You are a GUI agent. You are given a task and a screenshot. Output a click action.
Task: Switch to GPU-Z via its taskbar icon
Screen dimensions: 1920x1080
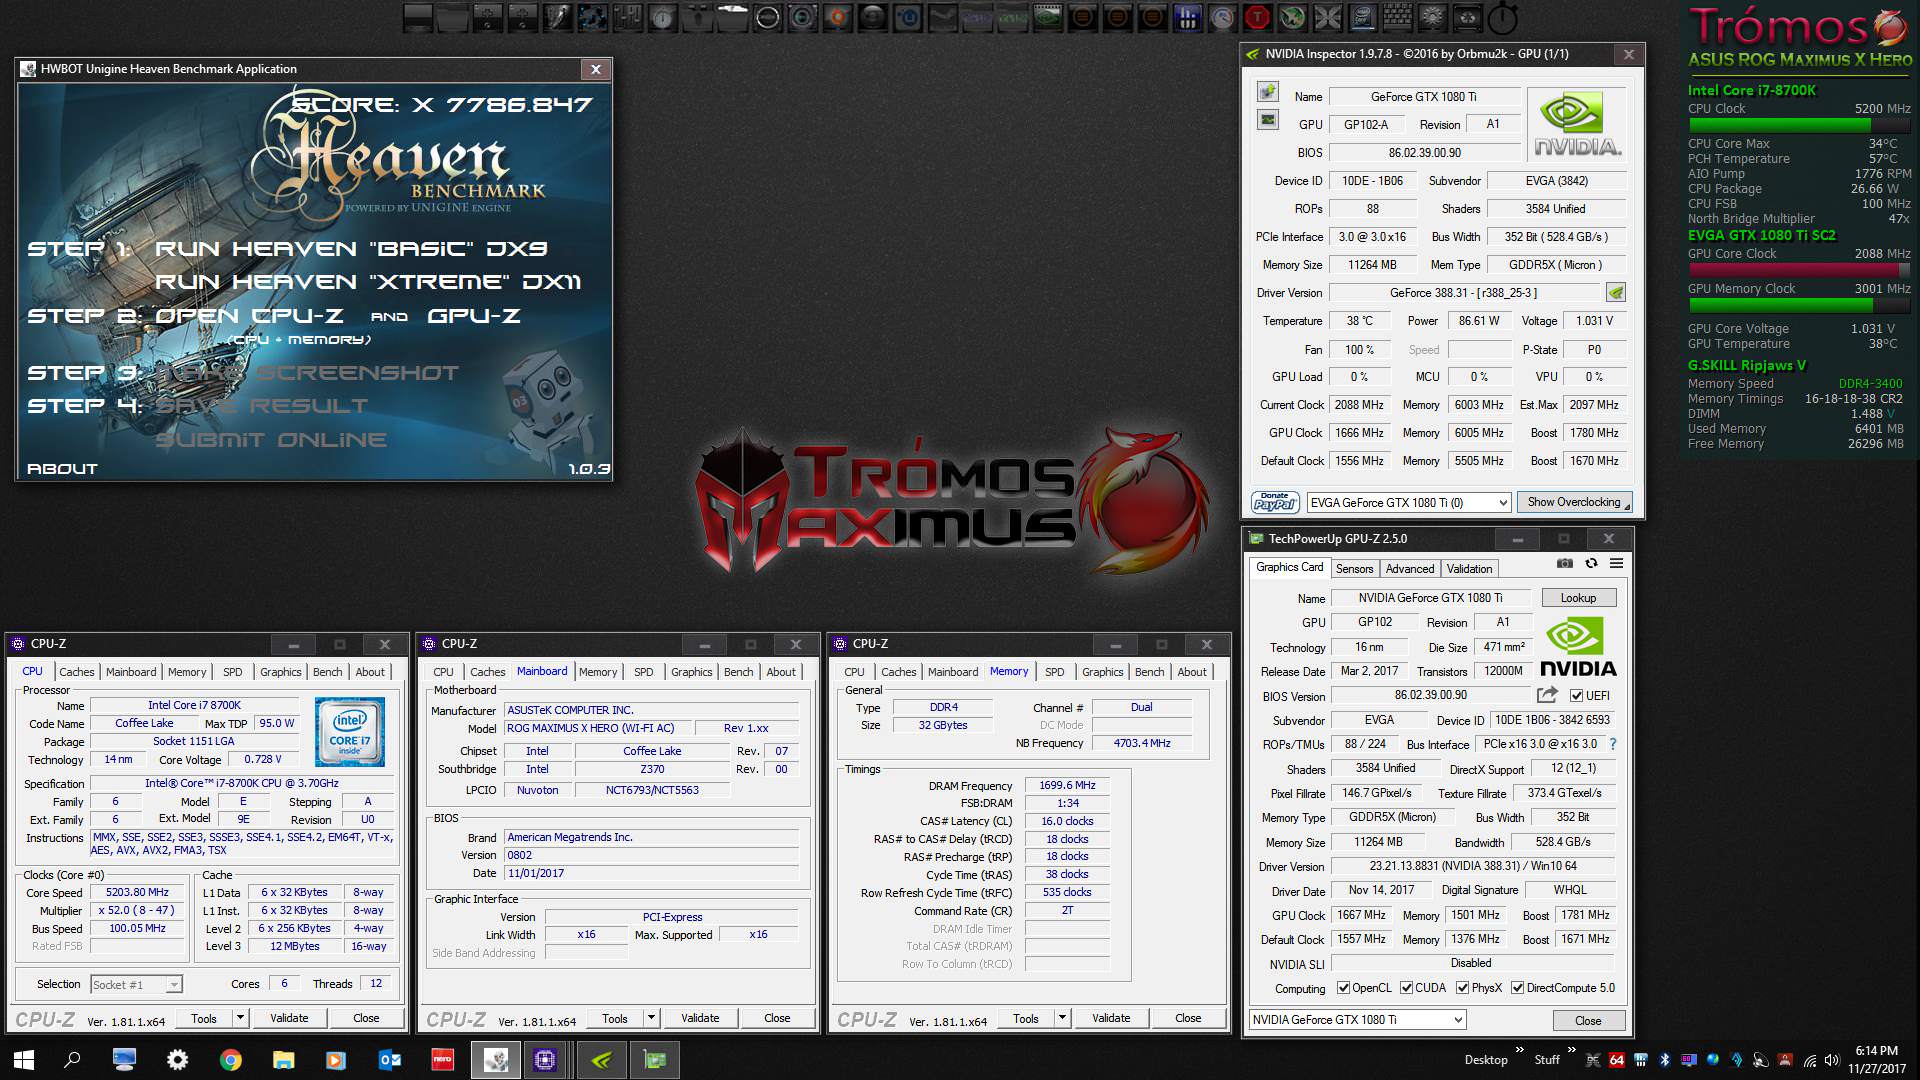(655, 1060)
